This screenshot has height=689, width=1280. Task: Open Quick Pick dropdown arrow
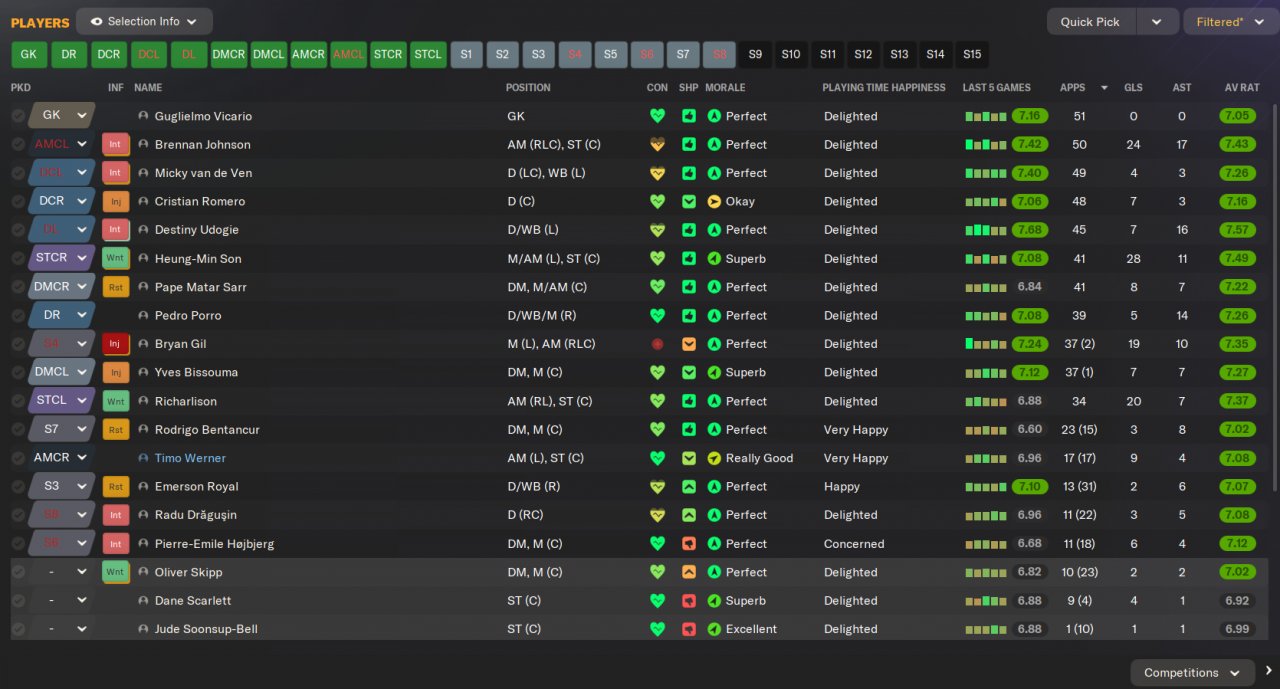1157,21
